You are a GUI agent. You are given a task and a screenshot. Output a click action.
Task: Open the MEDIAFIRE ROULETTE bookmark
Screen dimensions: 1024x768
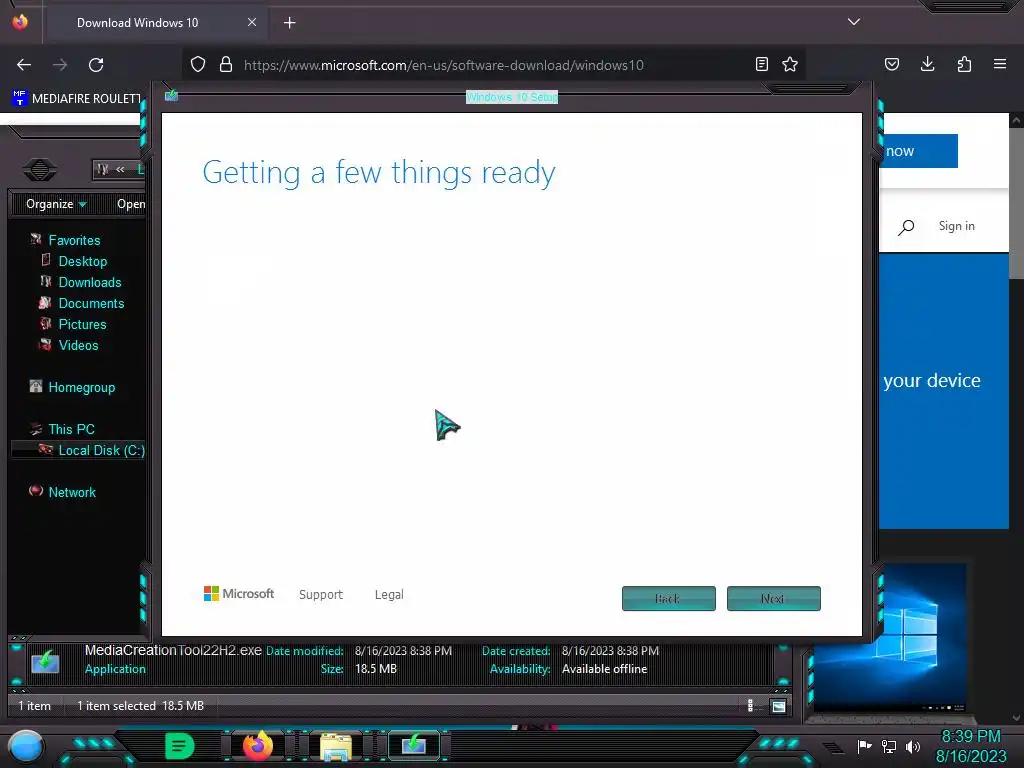pyautogui.click(x=77, y=99)
